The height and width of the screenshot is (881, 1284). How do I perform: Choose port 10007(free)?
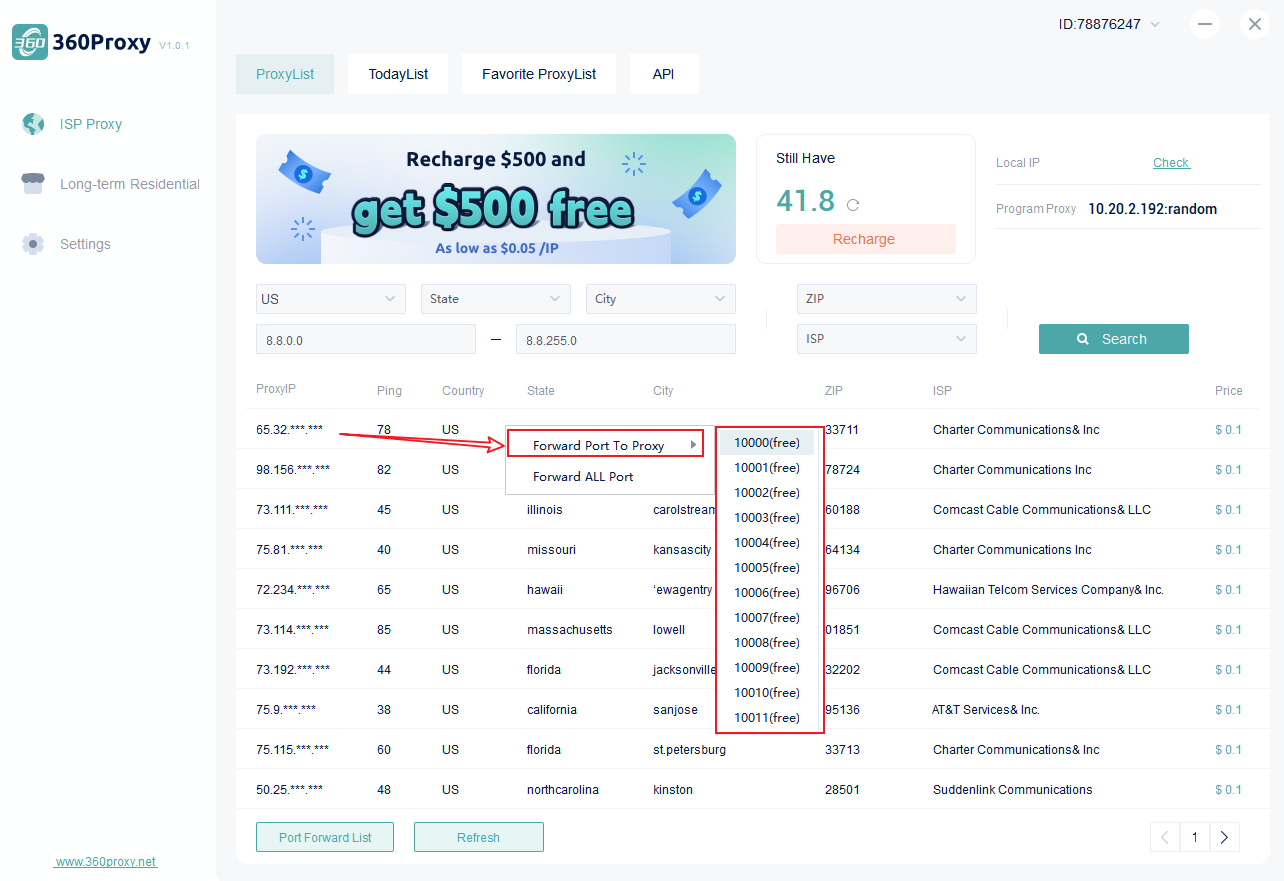click(767, 617)
